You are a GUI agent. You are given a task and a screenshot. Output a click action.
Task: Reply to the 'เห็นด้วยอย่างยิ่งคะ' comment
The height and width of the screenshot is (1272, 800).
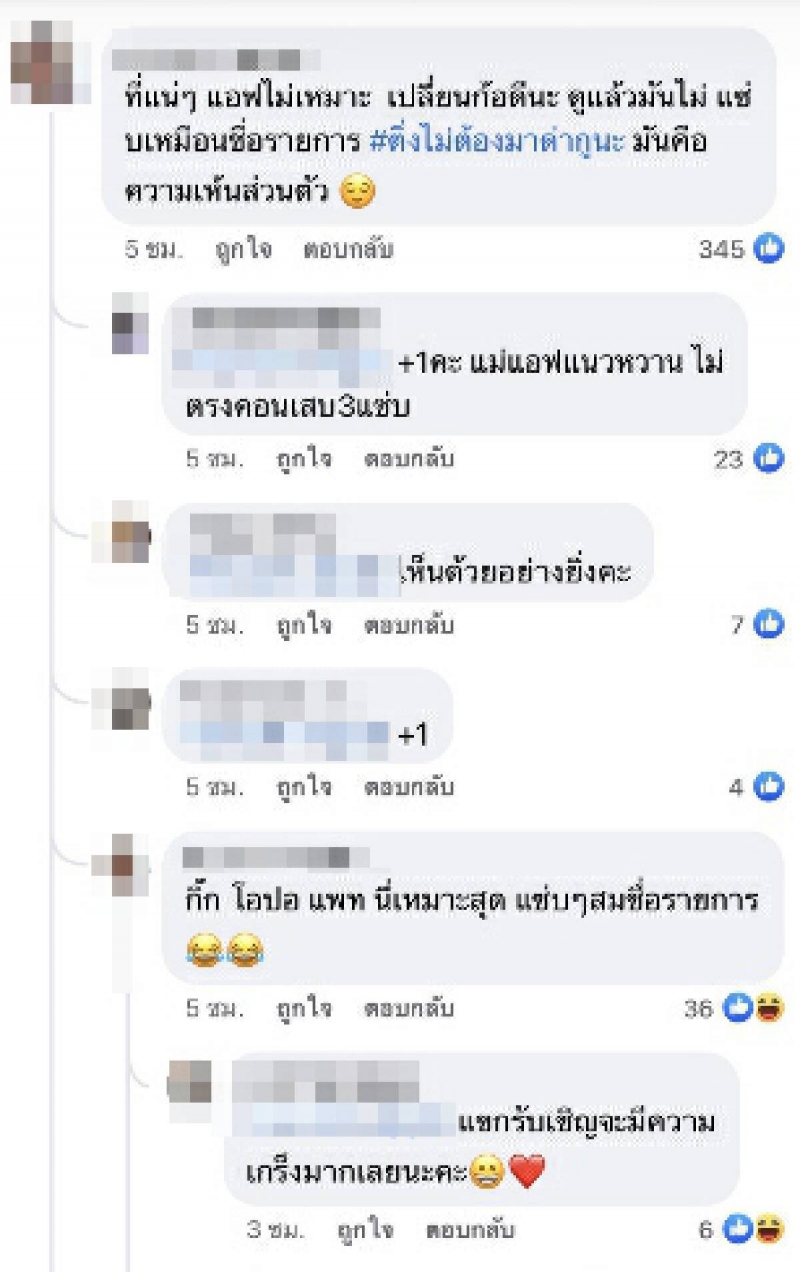[409, 625]
